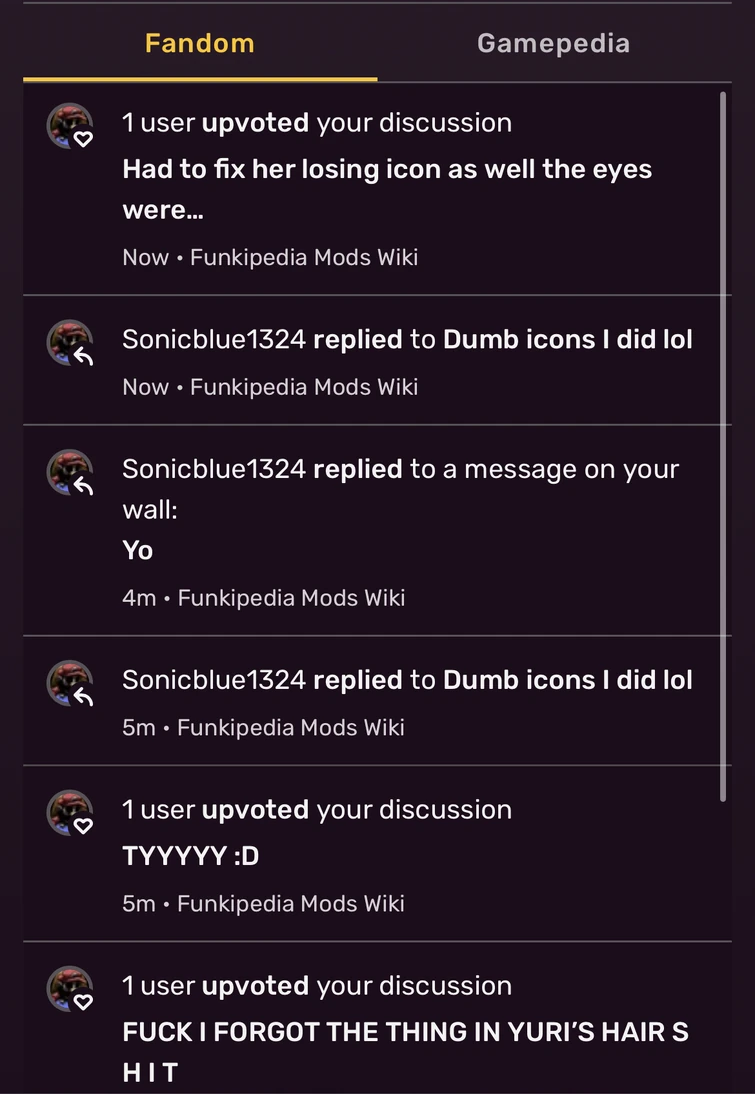This screenshot has width=755, height=1094.
Task: Click avatar beside 'TYYYYY :D' notification
Action: click(x=70, y=813)
